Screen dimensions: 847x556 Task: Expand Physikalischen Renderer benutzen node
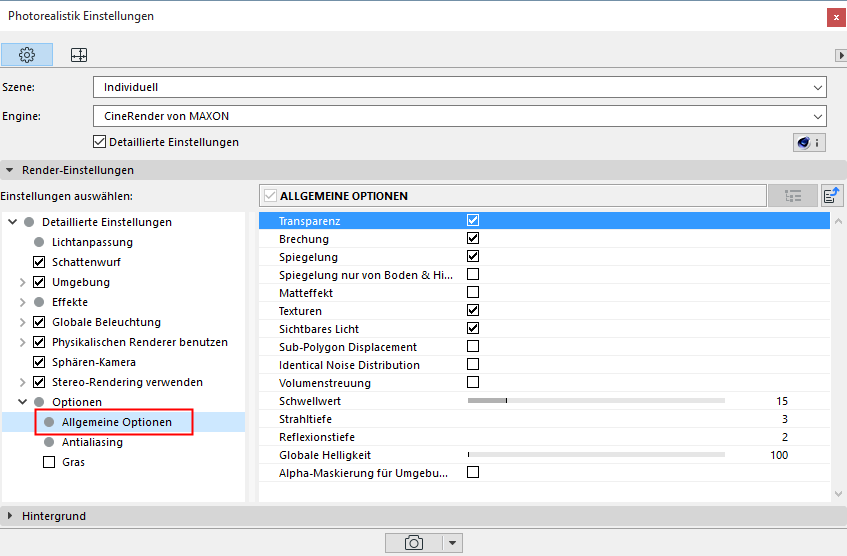[x=23, y=342]
